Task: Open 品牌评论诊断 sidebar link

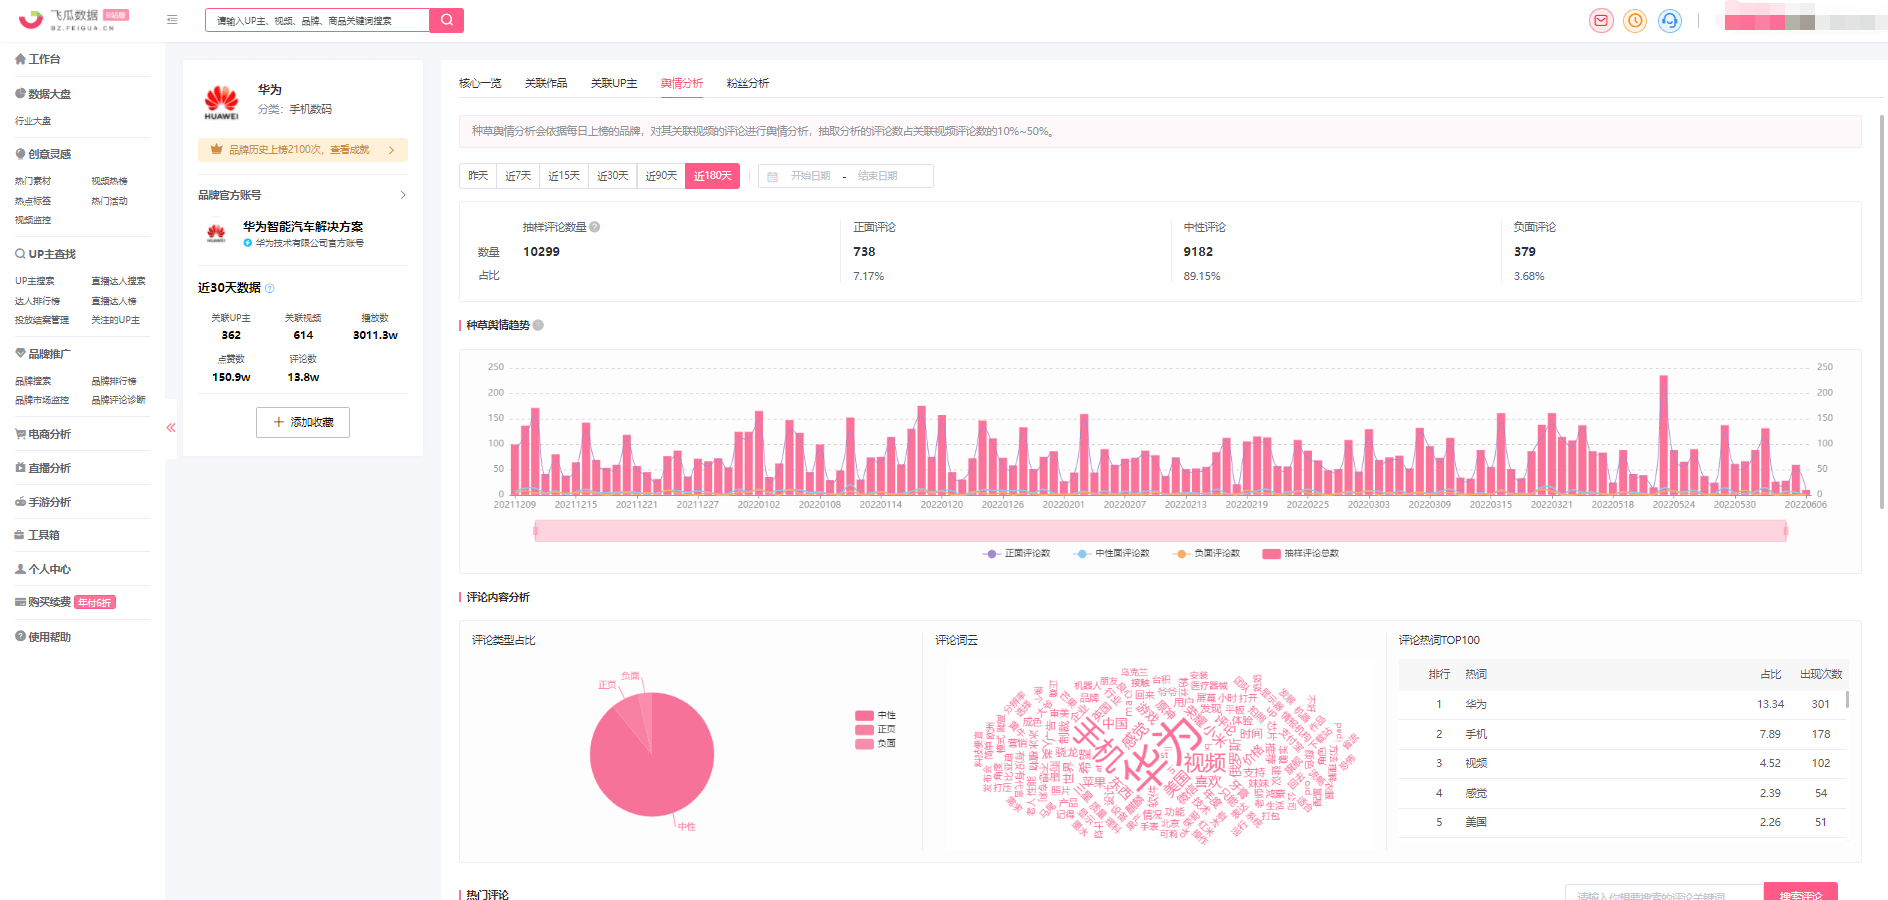Action: tap(119, 400)
